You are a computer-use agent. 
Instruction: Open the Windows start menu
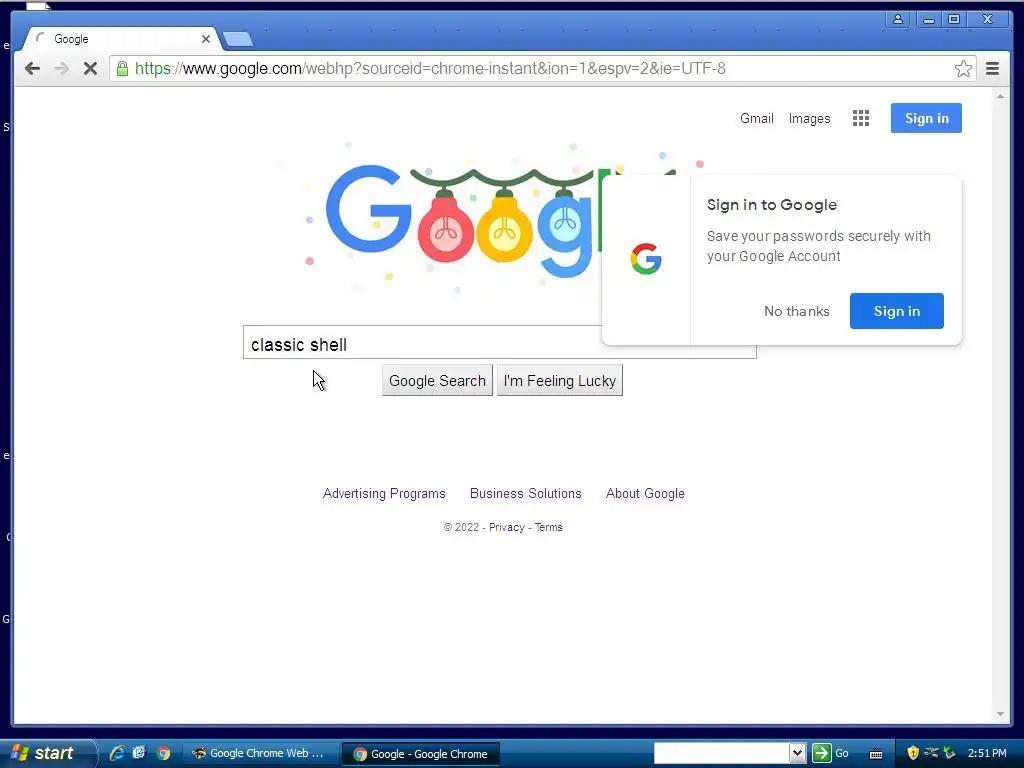44,753
